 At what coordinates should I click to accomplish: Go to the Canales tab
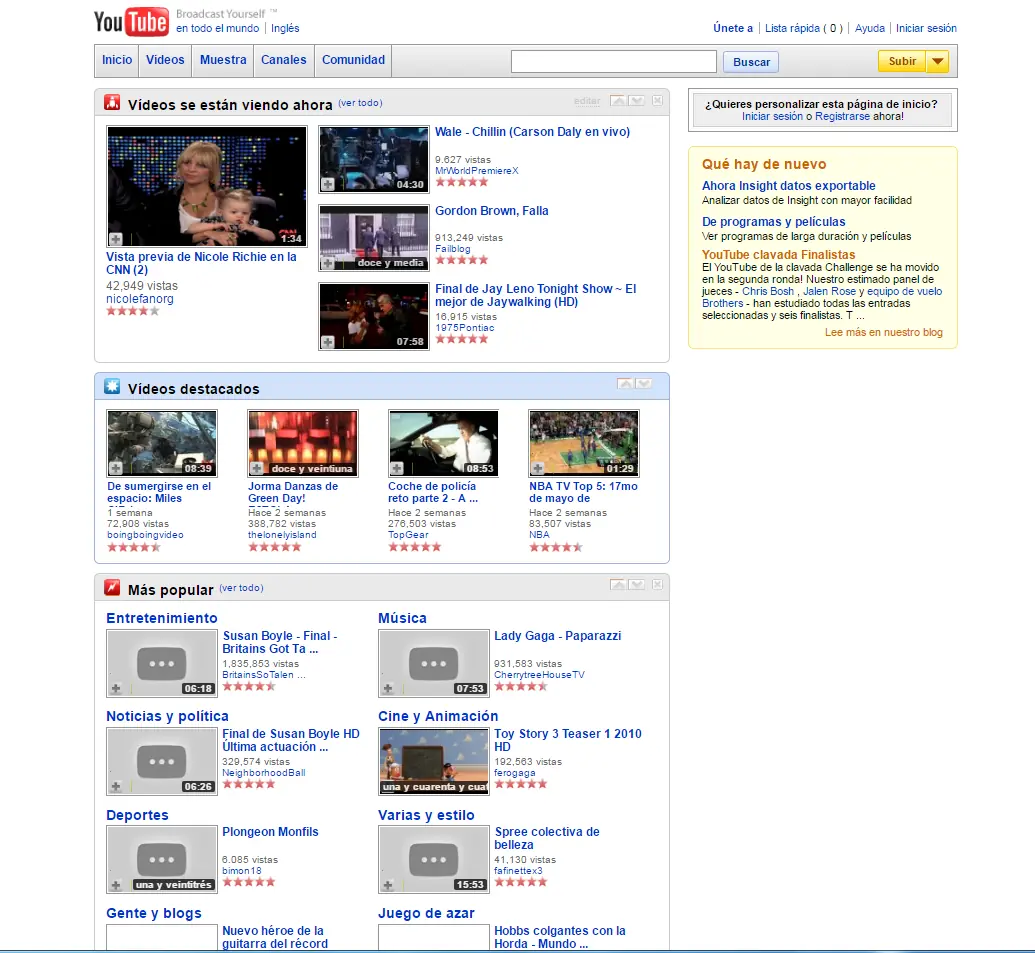284,60
